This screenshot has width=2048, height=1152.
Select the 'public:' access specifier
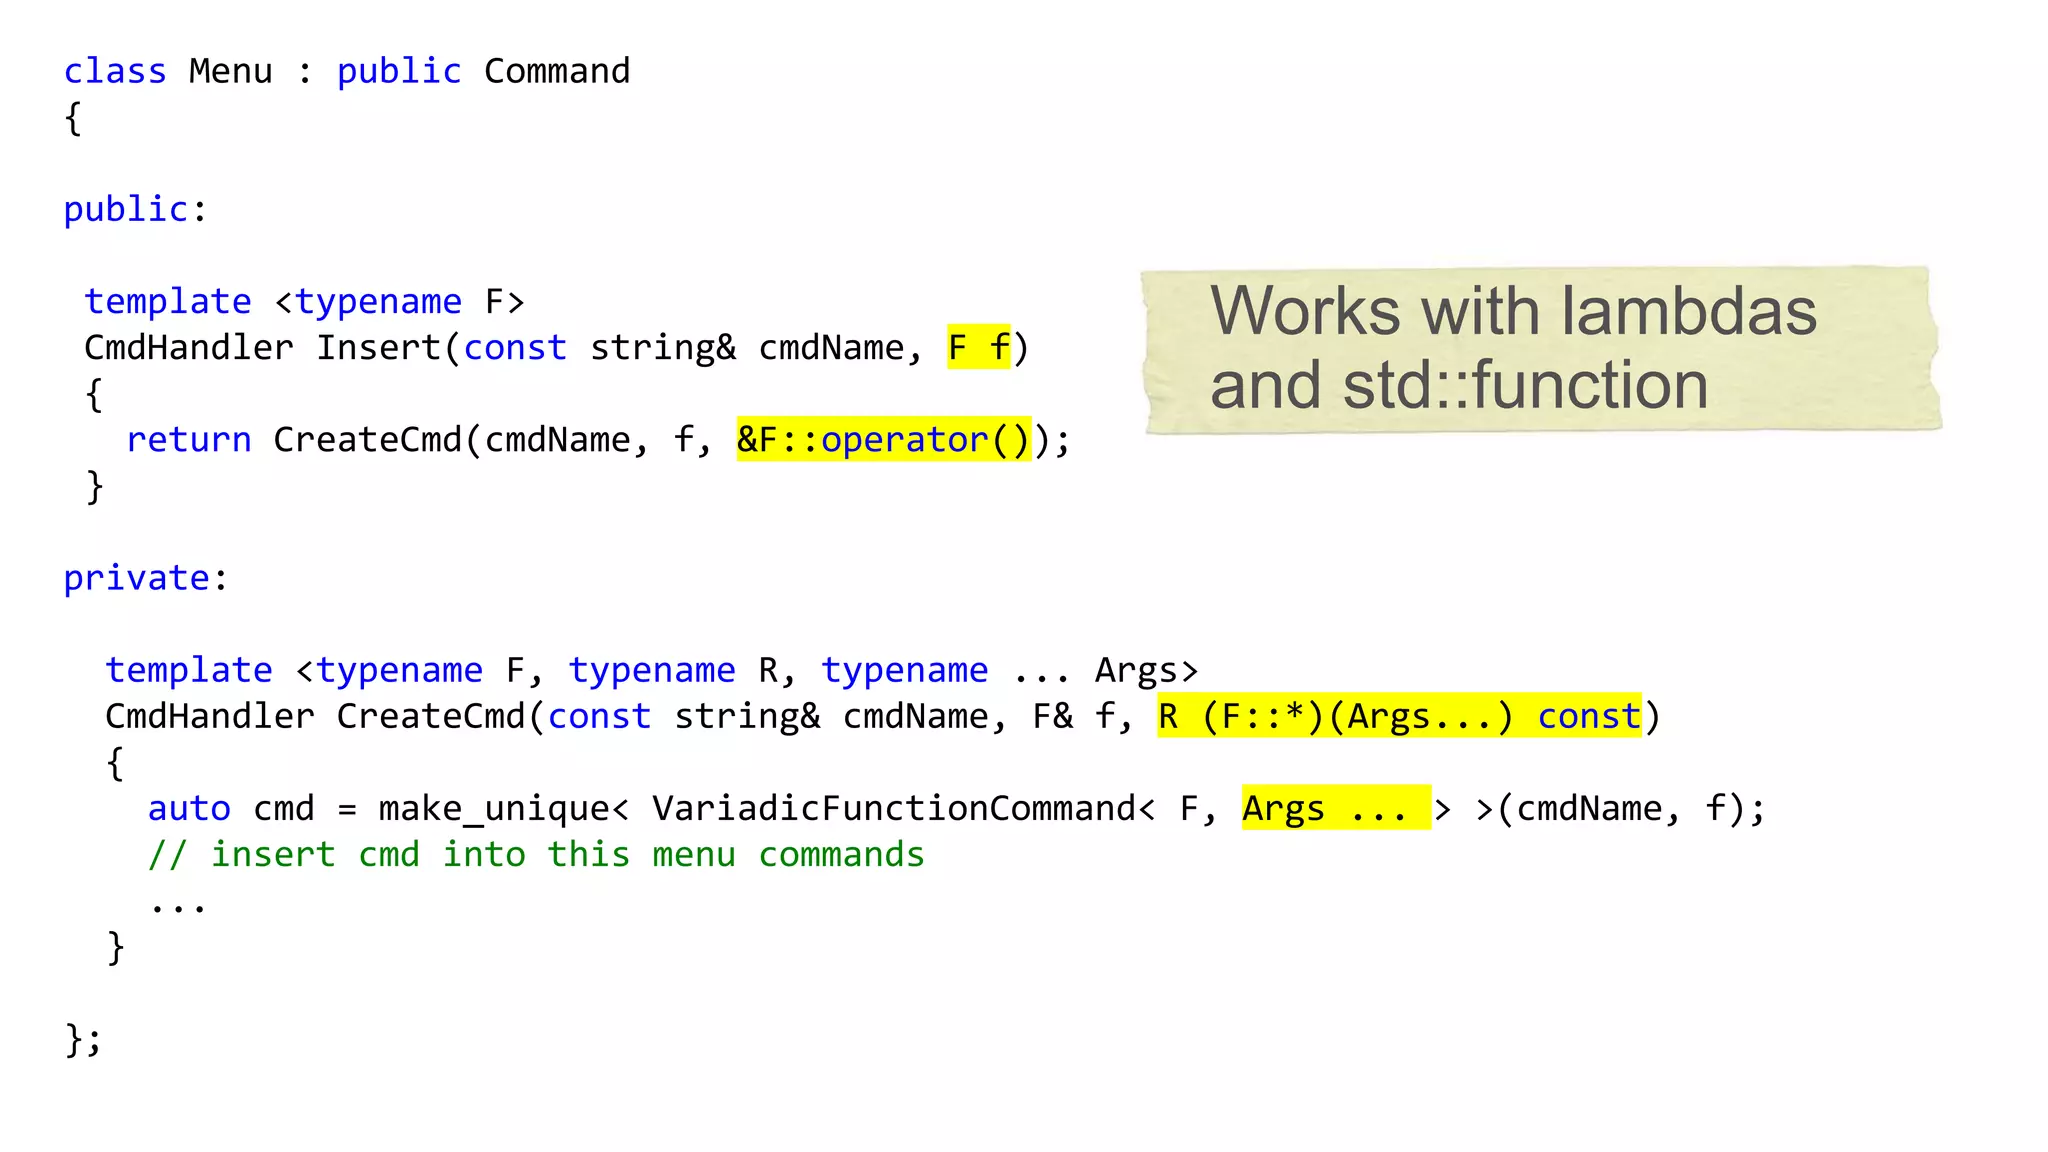(x=135, y=209)
